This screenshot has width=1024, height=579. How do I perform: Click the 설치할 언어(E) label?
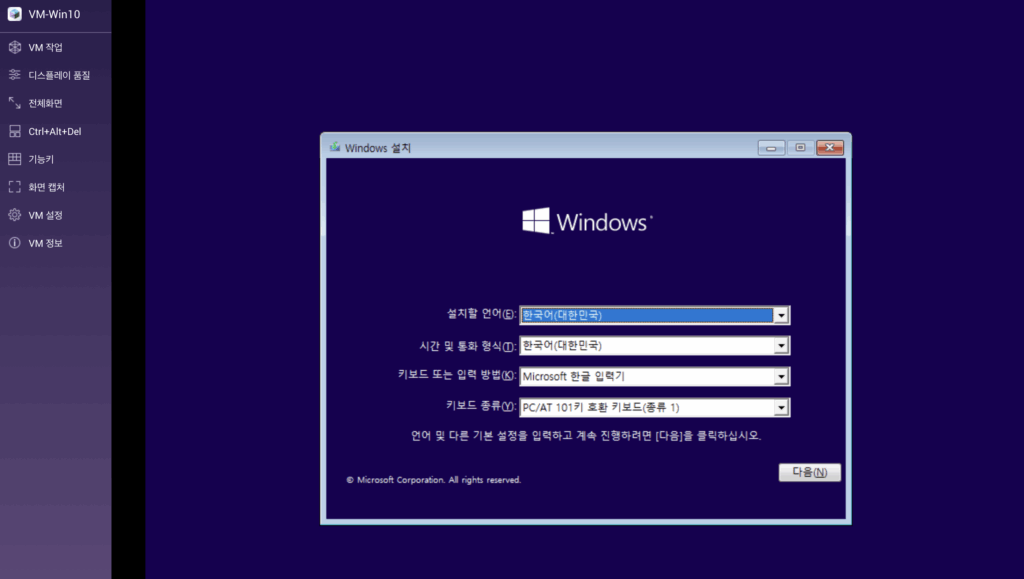(x=481, y=314)
